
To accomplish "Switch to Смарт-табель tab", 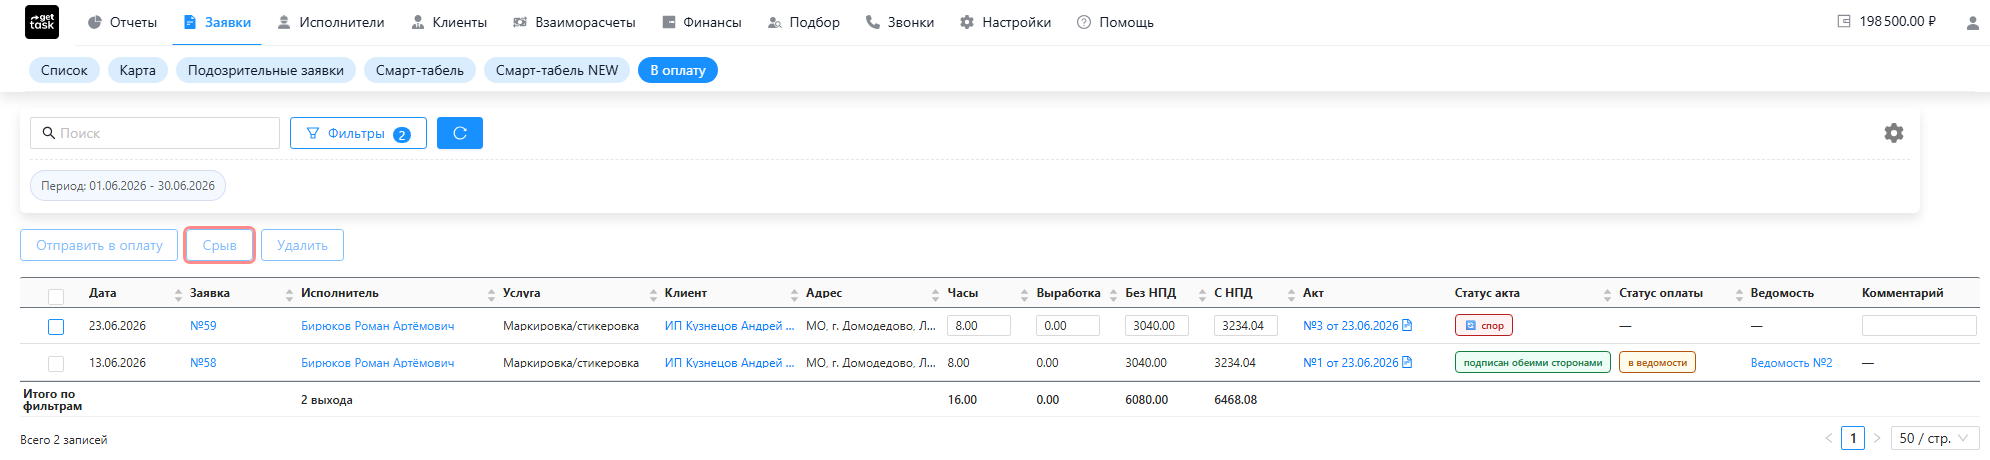I will [420, 70].
